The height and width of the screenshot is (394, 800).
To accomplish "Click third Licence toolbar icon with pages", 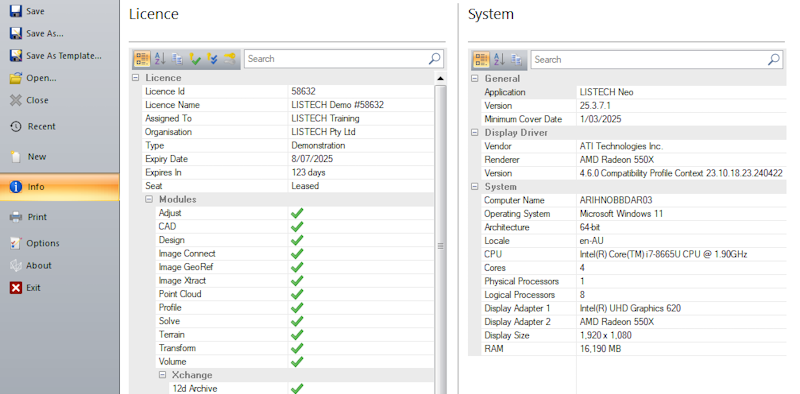I will tap(178, 59).
